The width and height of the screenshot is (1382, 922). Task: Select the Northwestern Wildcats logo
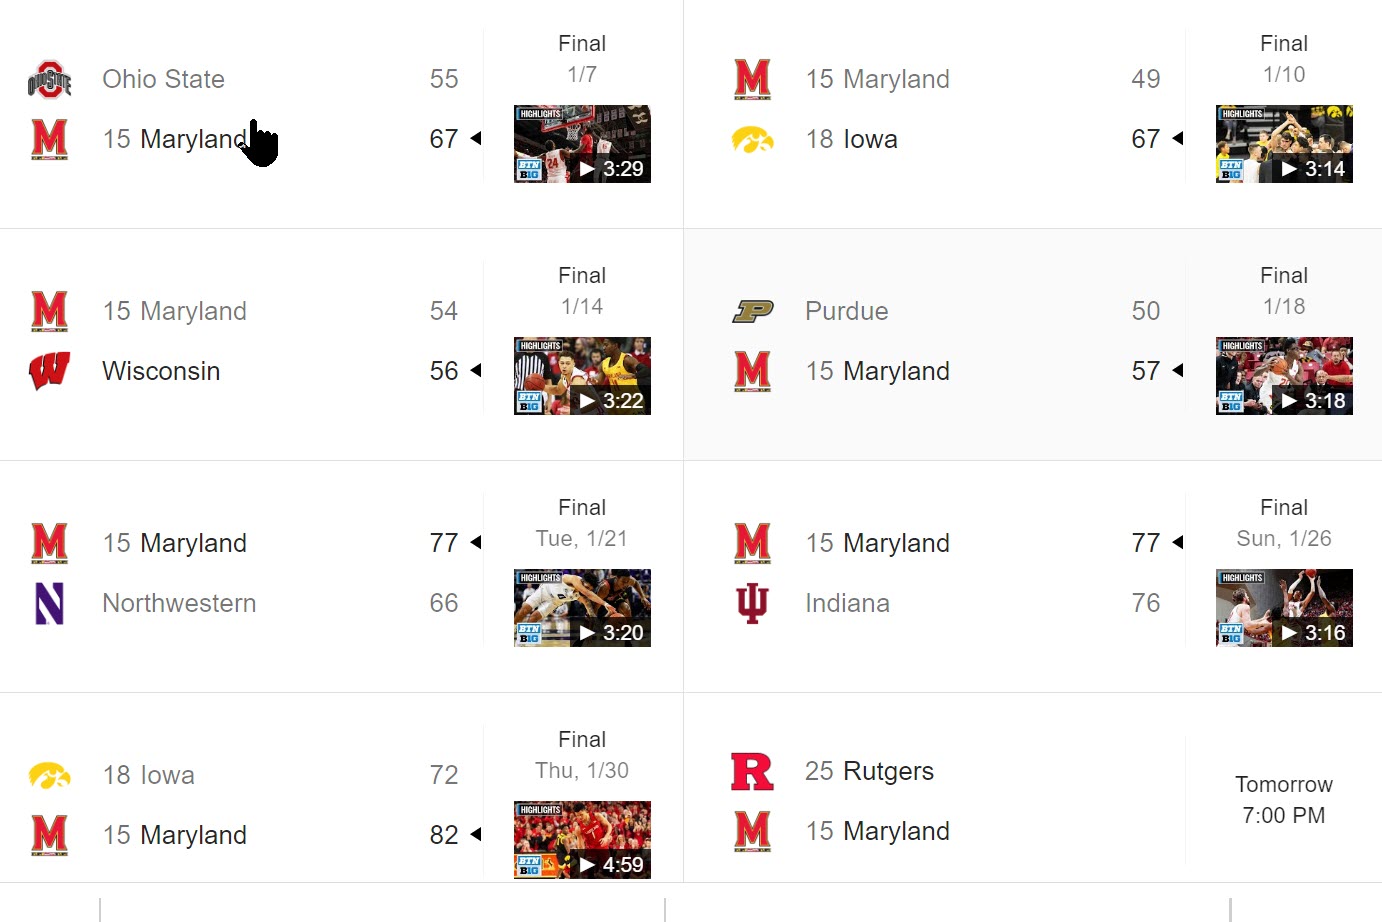[49, 603]
